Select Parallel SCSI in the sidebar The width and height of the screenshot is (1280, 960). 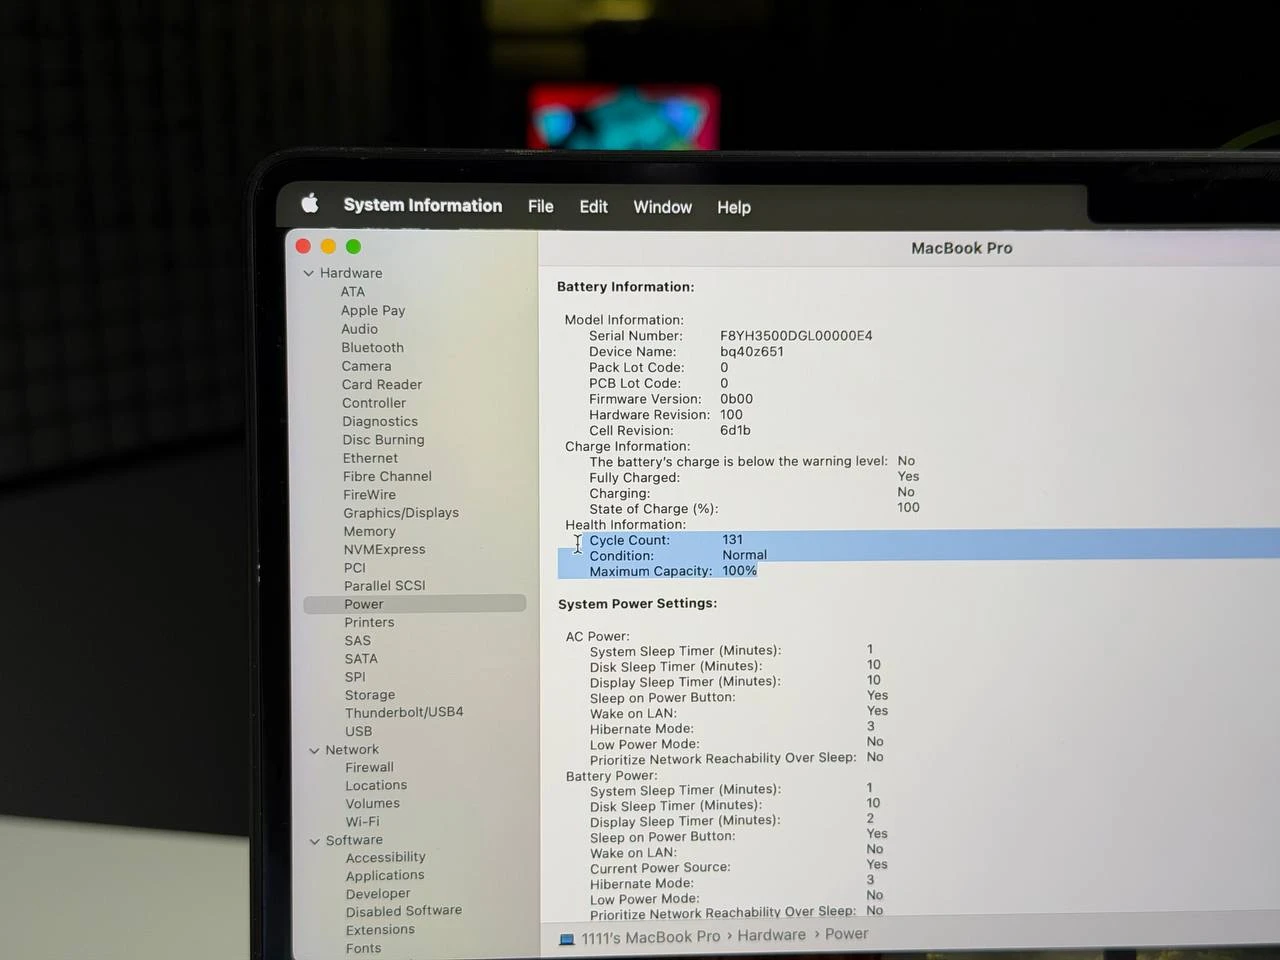(385, 586)
